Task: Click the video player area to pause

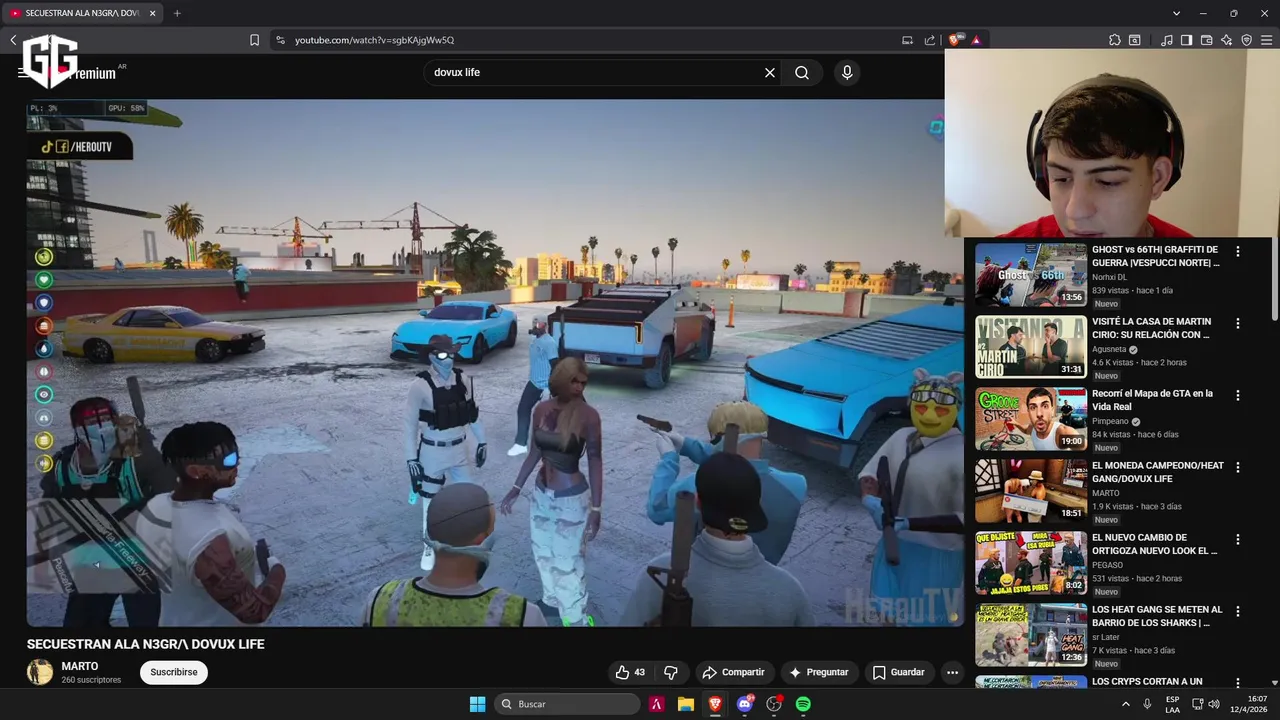Action: (x=495, y=362)
